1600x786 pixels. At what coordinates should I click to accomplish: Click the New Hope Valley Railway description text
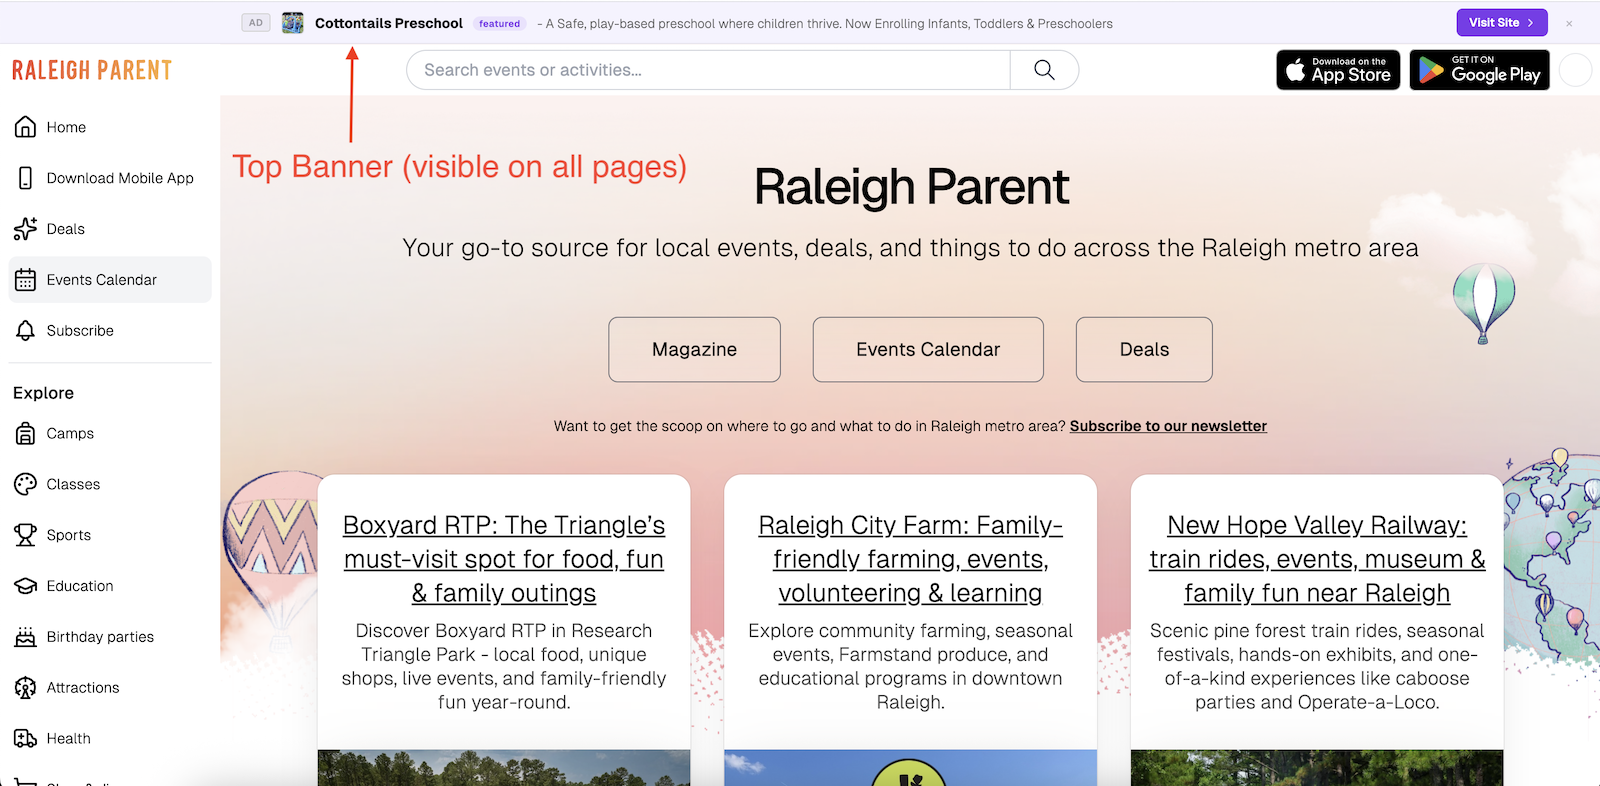(x=1317, y=666)
